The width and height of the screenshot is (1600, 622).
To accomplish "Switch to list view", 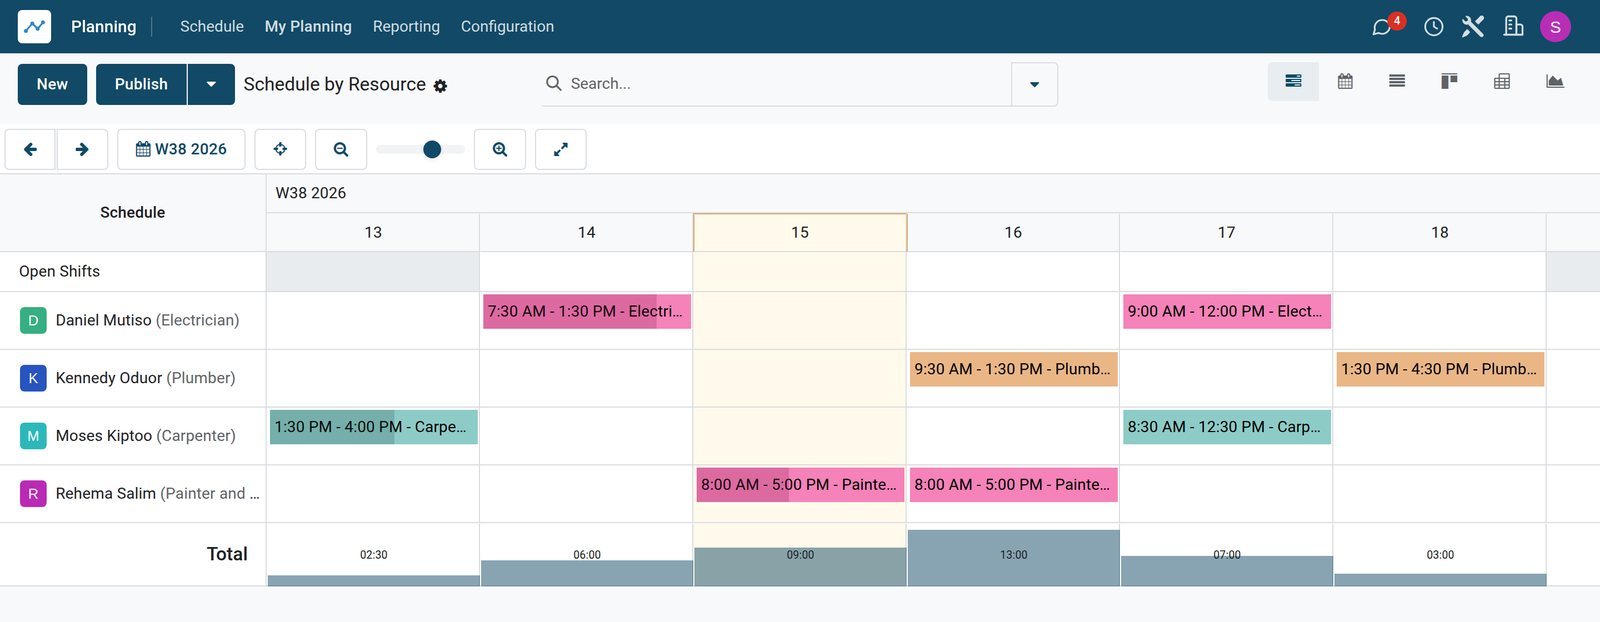I will (x=1397, y=82).
